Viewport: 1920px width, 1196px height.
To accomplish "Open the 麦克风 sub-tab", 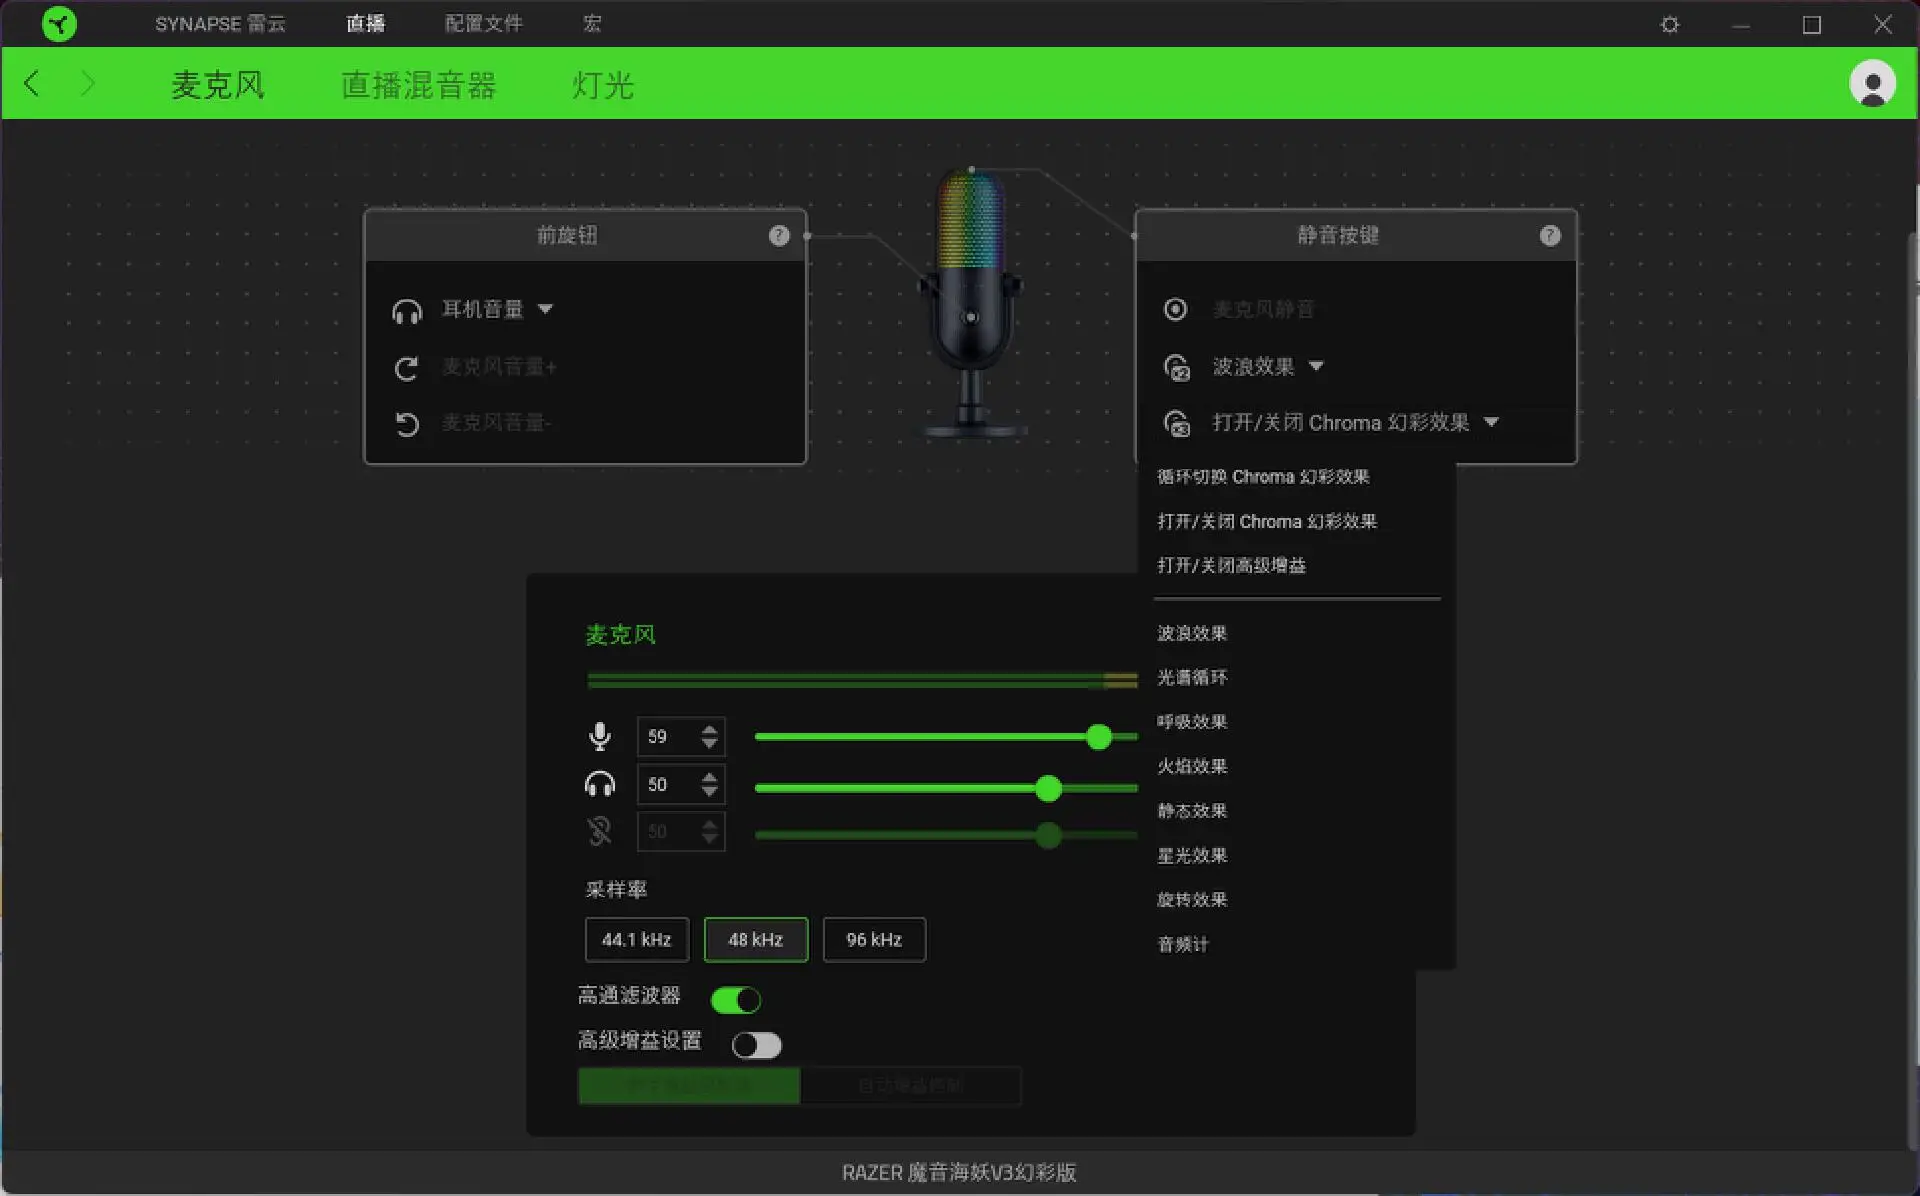I will pyautogui.click(x=218, y=85).
